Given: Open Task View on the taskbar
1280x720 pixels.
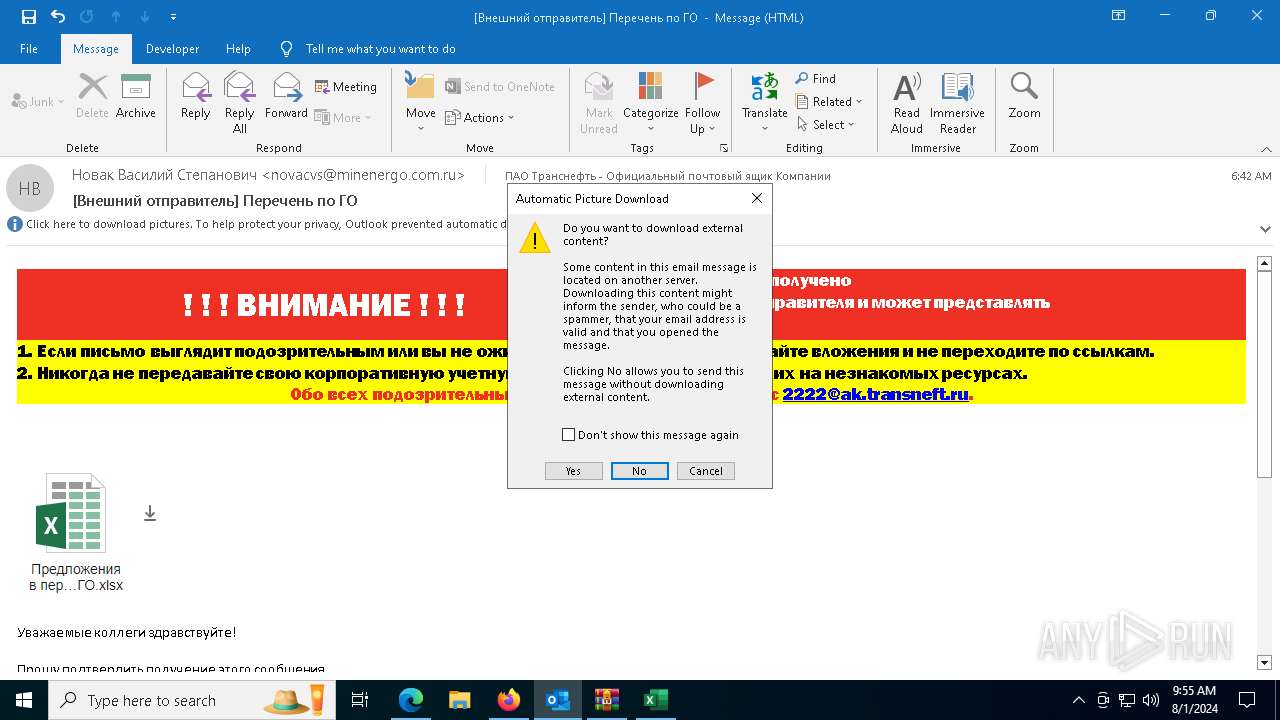Looking at the screenshot, I should (360, 700).
